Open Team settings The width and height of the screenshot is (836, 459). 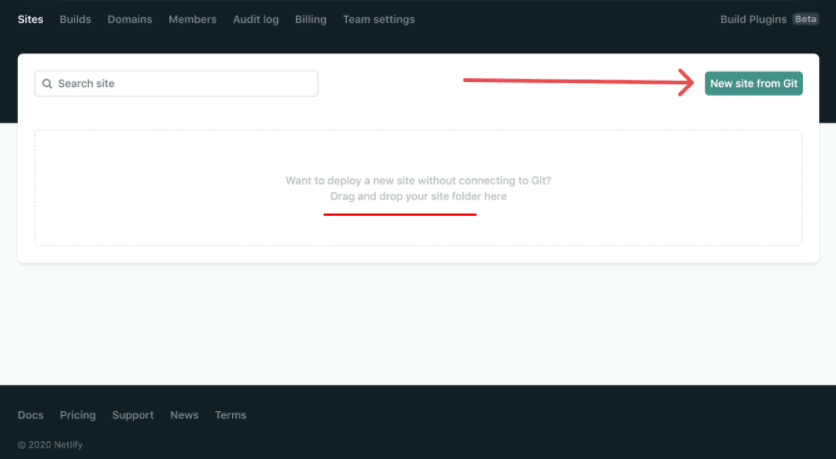tap(379, 19)
